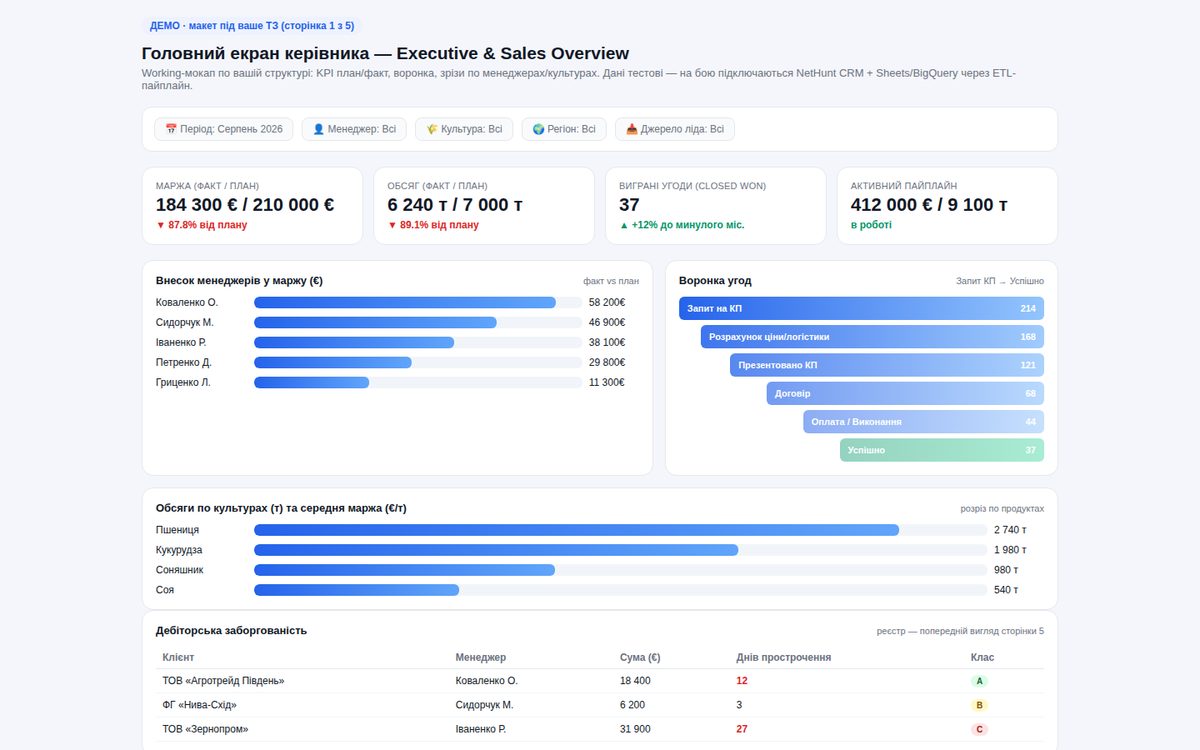
Task: Open the Культура: Всі filter chip
Action: point(465,129)
